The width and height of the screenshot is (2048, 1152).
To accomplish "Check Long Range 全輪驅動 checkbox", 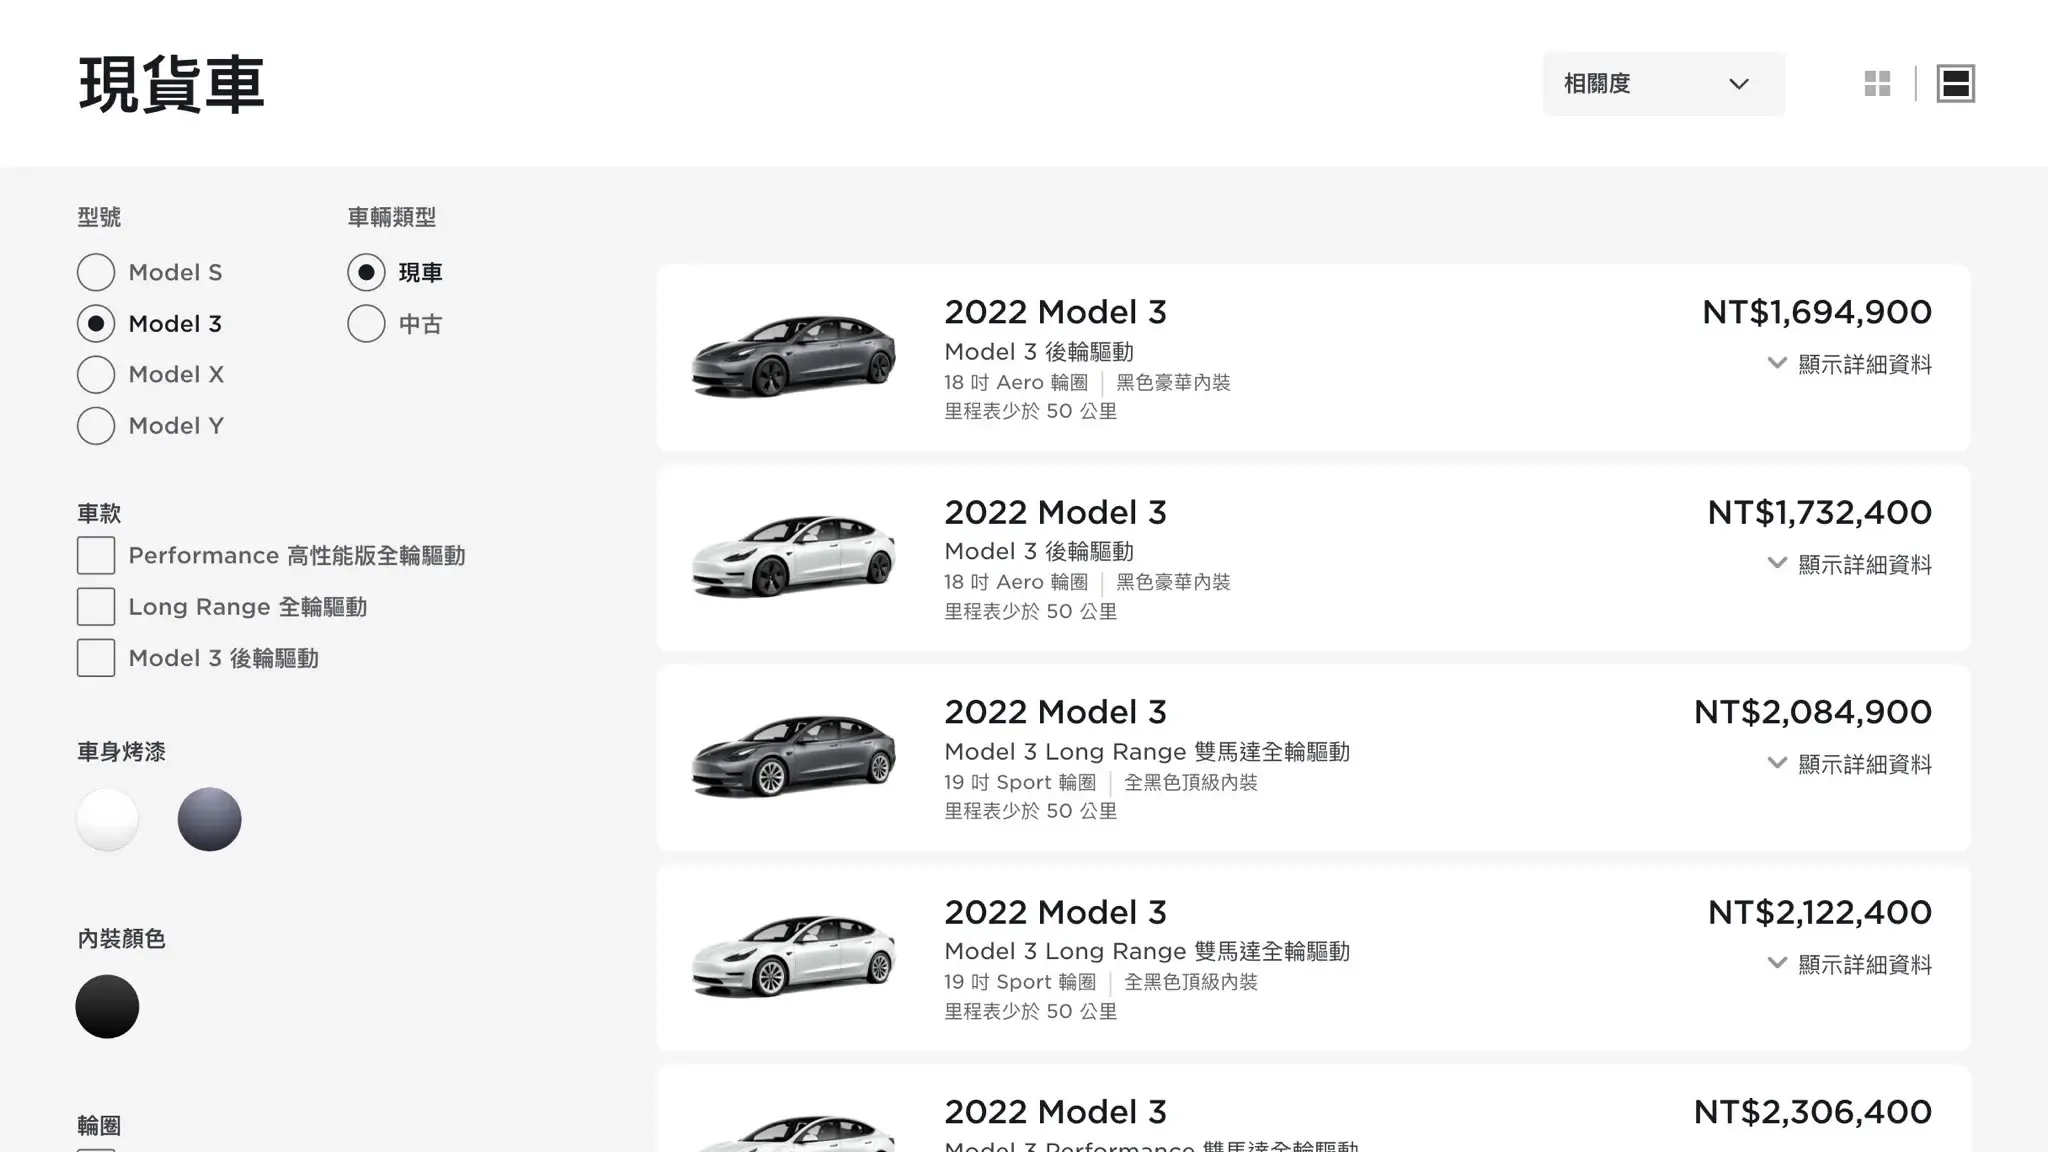I will (x=96, y=607).
